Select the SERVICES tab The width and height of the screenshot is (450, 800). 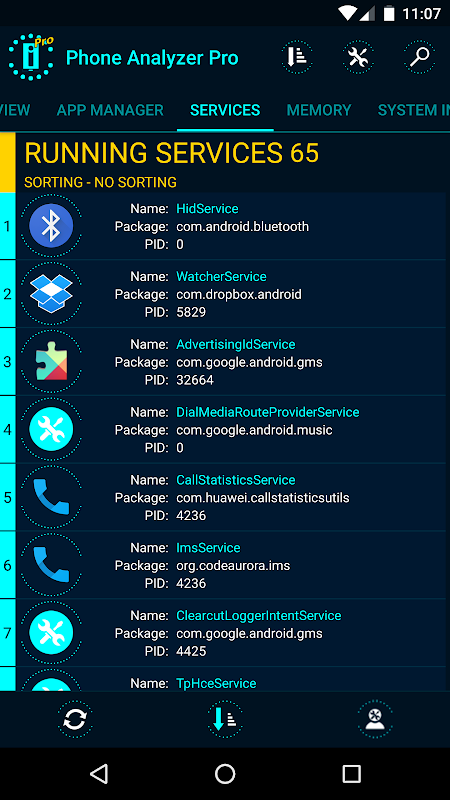(x=225, y=110)
